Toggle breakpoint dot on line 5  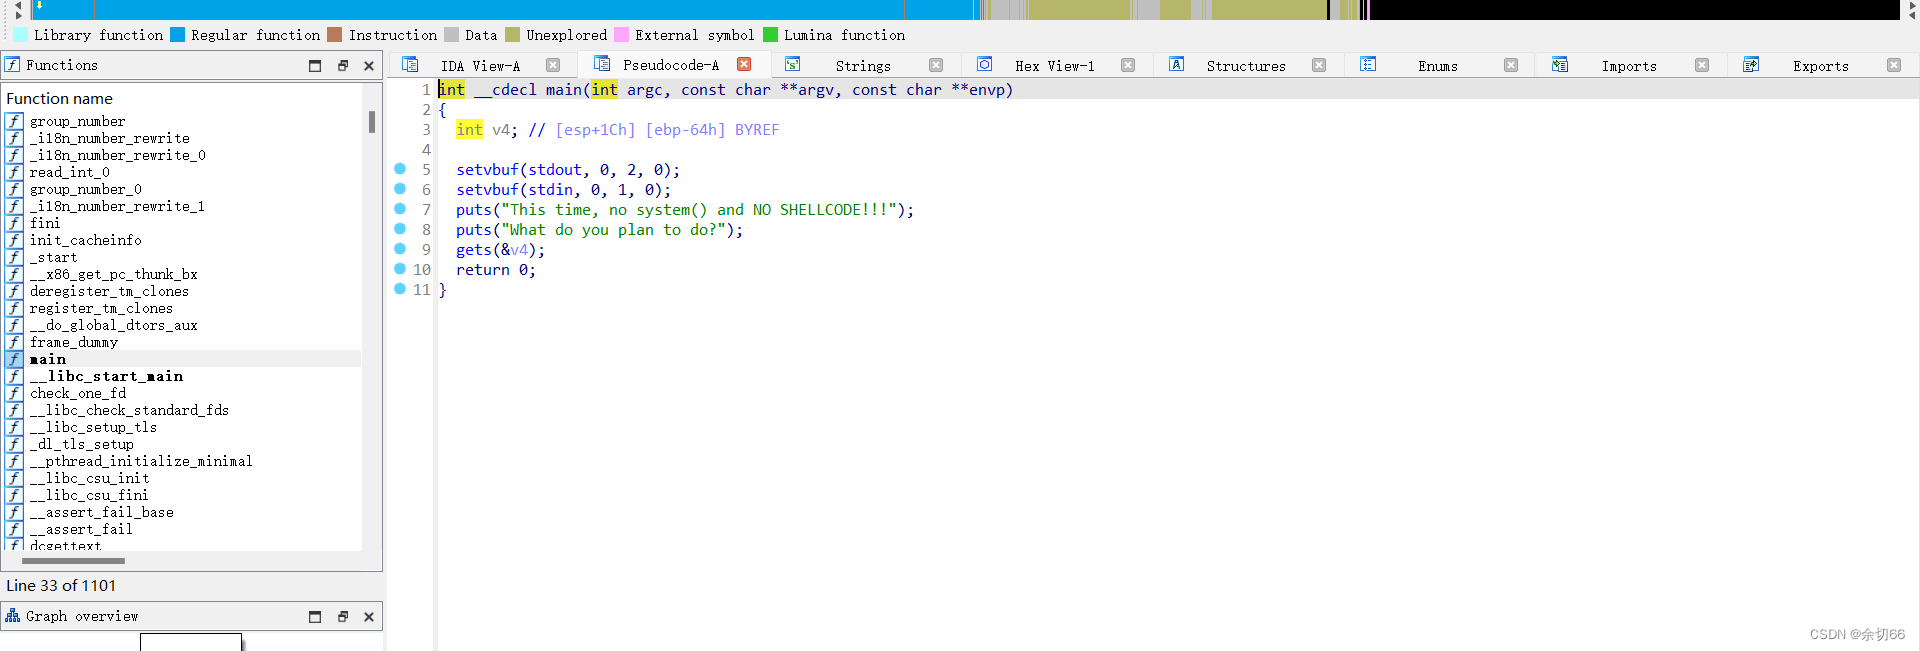[400, 168]
